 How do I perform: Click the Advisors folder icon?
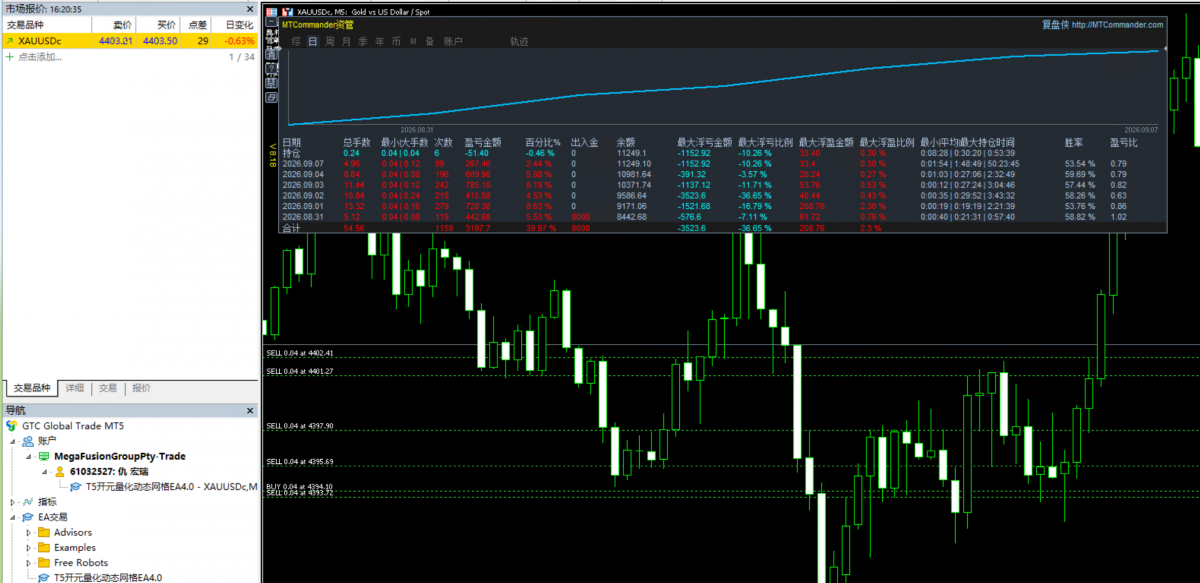(44, 532)
